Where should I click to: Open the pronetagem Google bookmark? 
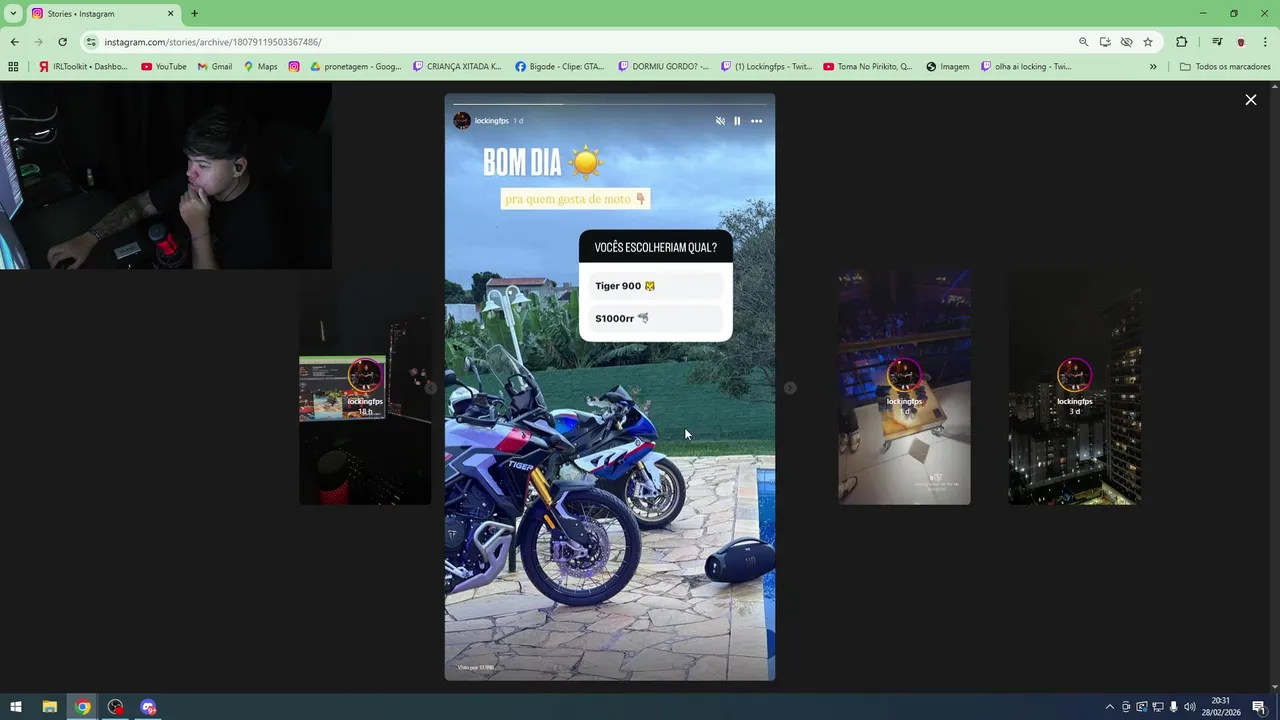pos(355,67)
